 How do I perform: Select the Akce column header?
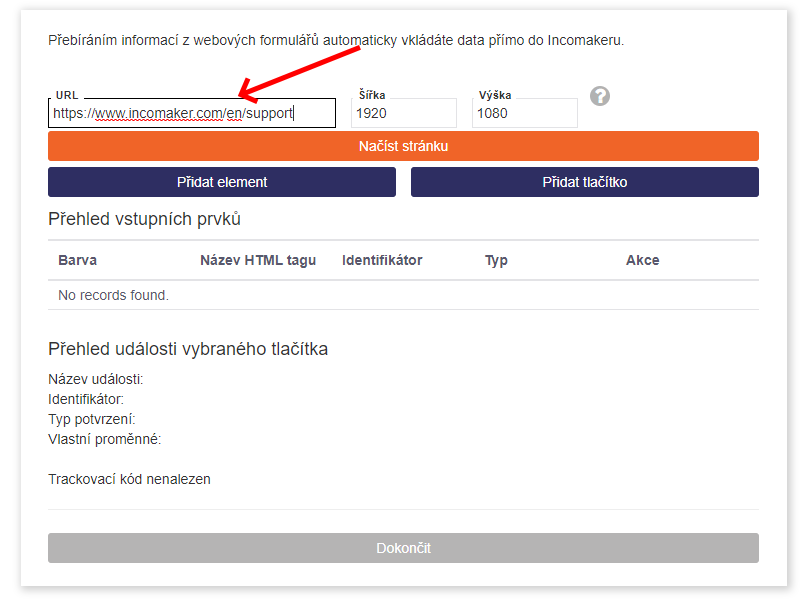coord(643,260)
